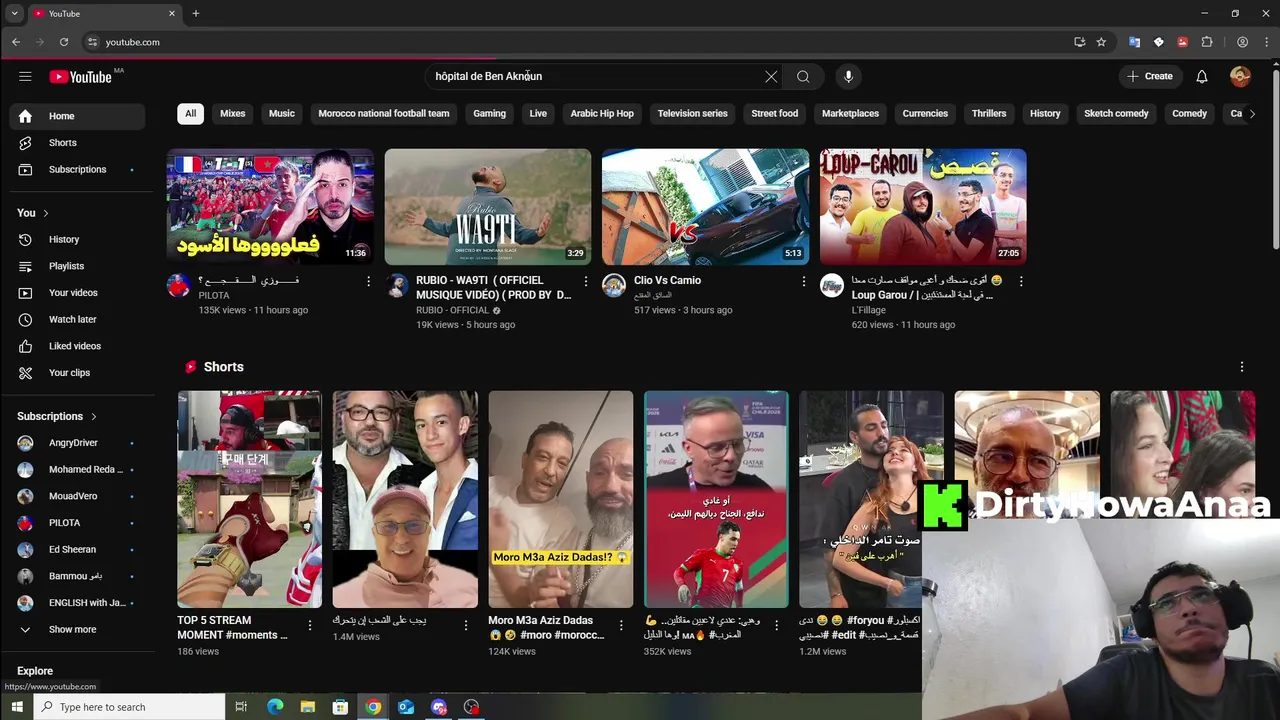Image resolution: width=1280 pixels, height=720 pixels.
Task: Open Liked videos in sidebar
Action: pos(78,346)
